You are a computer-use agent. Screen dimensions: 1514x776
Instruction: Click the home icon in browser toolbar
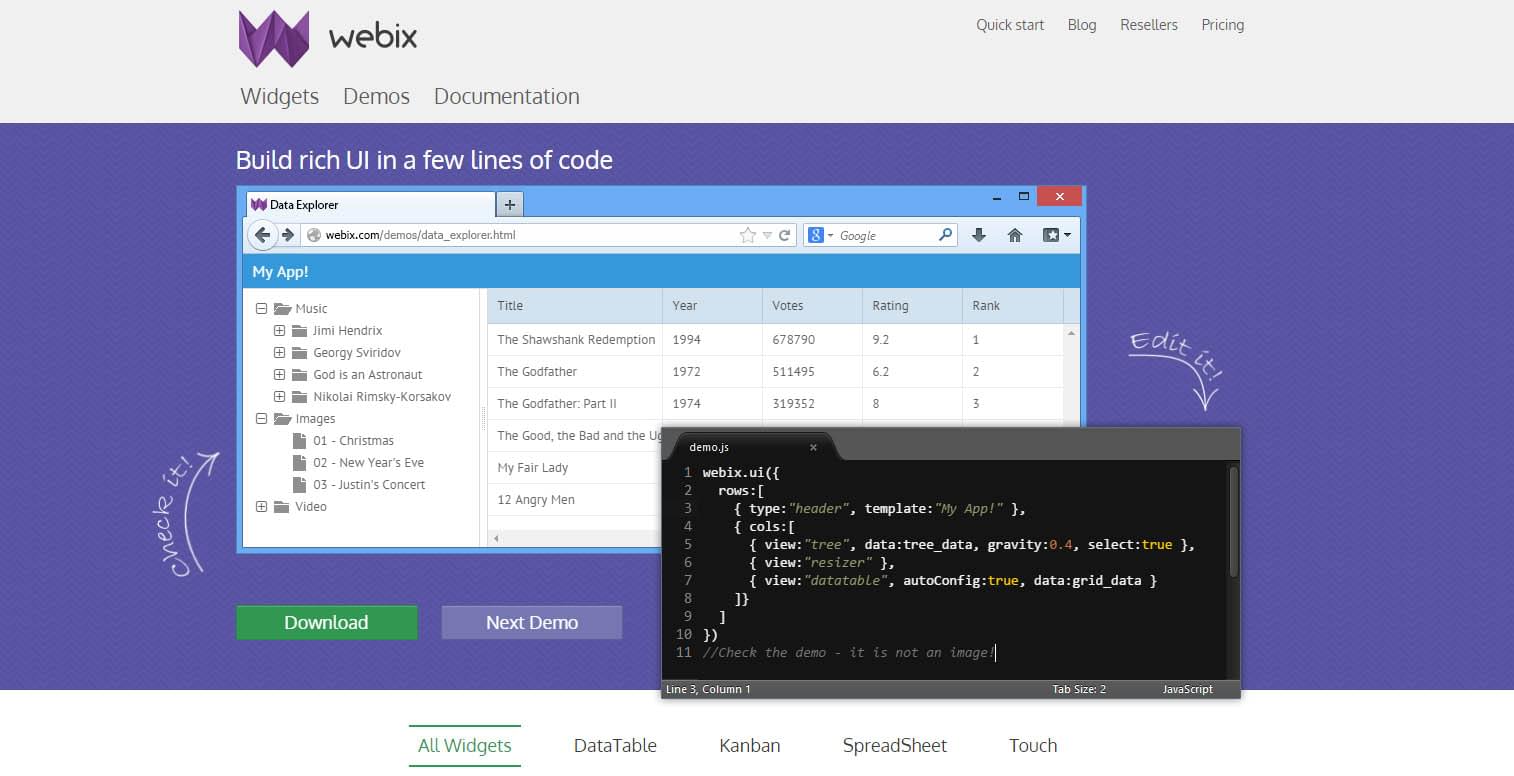(1014, 235)
